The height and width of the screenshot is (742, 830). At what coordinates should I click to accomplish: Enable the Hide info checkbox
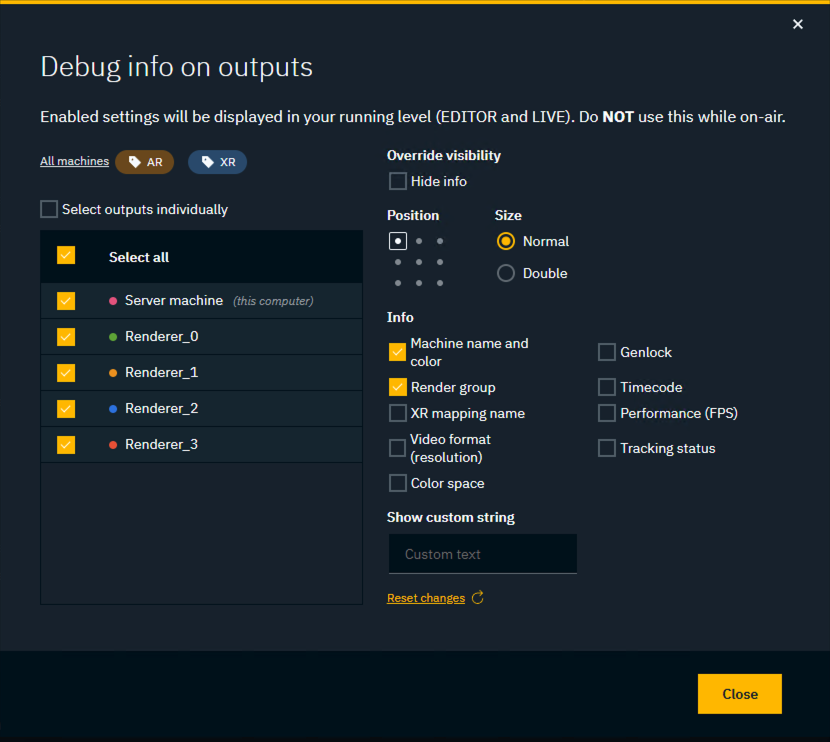pos(398,181)
